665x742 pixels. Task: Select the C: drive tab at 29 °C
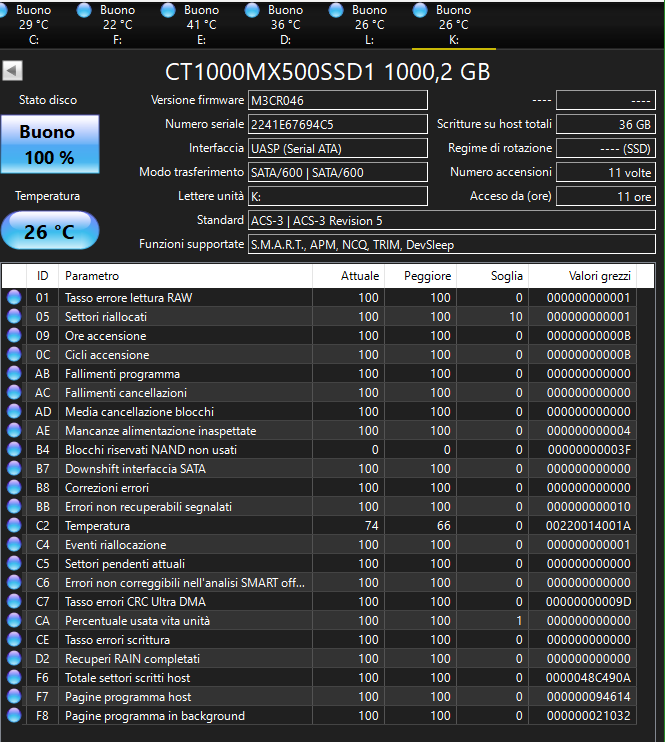[28, 24]
